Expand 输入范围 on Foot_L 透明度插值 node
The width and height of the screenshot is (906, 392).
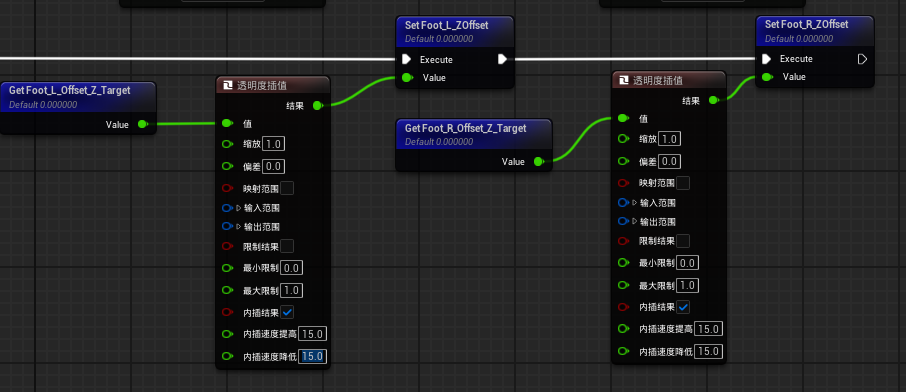[x=239, y=208]
